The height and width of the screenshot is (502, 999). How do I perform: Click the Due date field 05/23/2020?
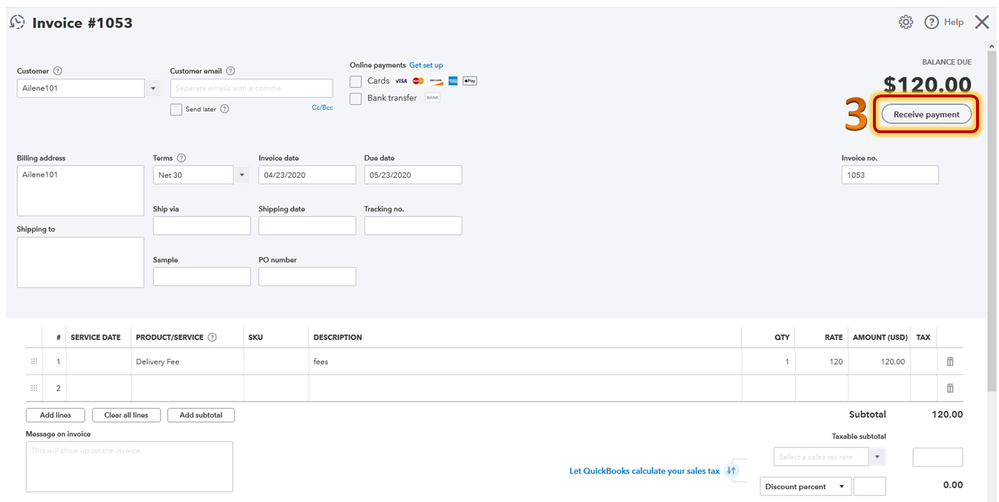coord(413,175)
